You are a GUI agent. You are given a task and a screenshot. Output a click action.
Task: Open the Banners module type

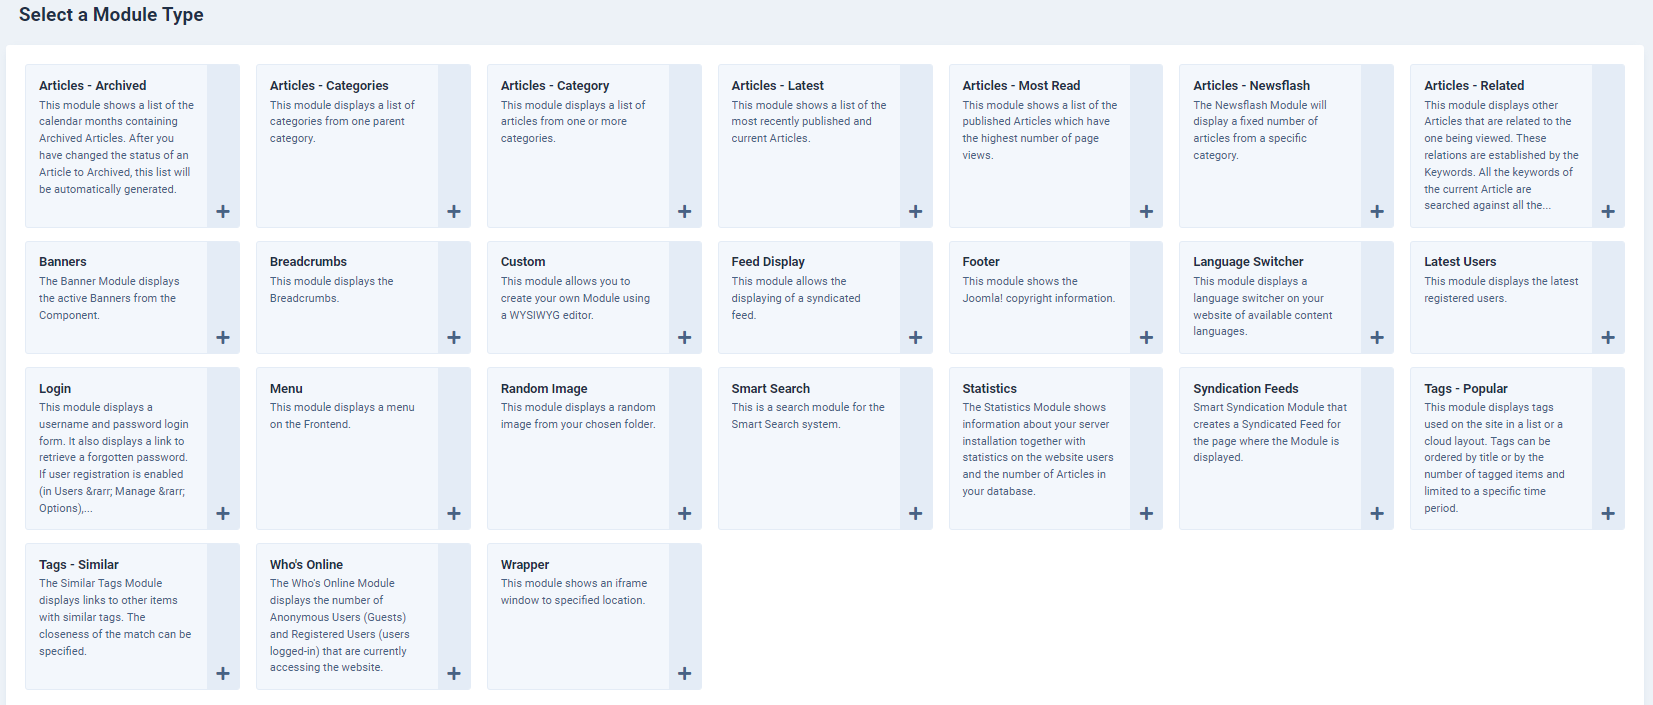[x=62, y=262]
